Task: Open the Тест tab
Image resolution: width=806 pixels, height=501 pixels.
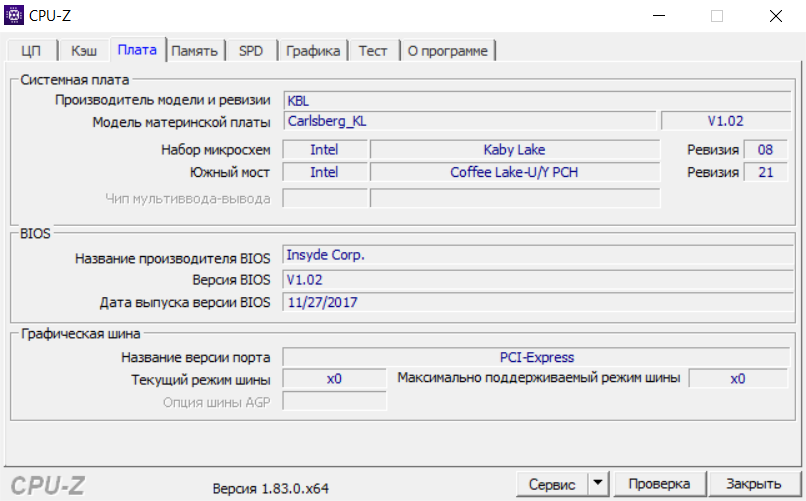Action: pyautogui.click(x=373, y=51)
